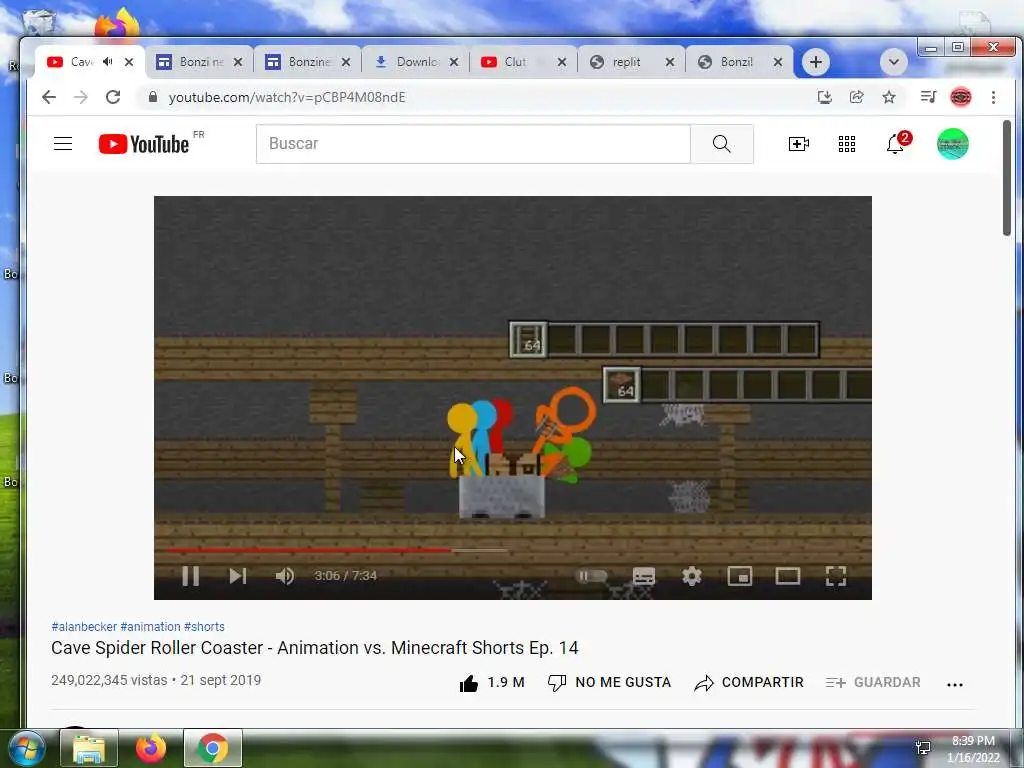This screenshot has width=1024, height=768.
Task: Mute the video volume
Action: pyautogui.click(x=285, y=575)
